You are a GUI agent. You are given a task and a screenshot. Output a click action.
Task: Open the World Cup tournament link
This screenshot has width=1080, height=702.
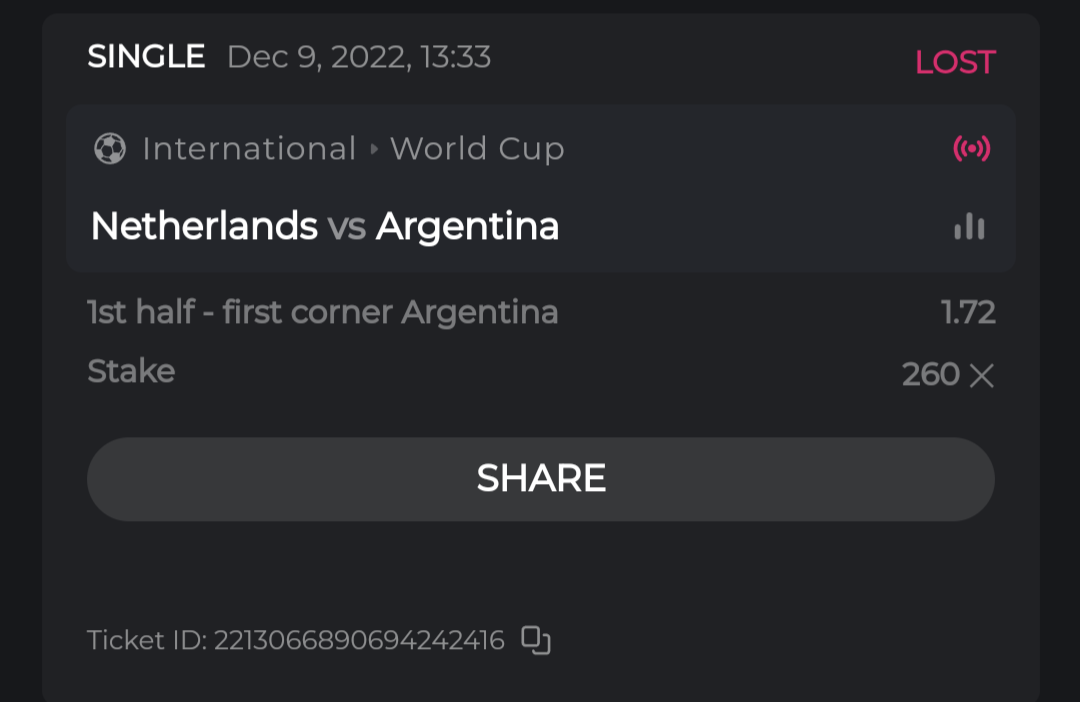point(477,149)
